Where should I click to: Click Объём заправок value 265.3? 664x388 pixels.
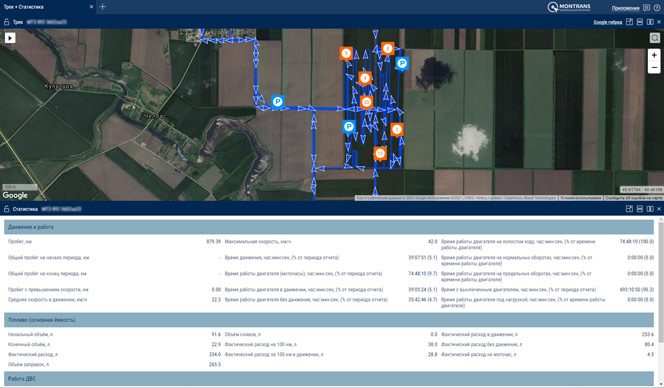click(215, 364)
